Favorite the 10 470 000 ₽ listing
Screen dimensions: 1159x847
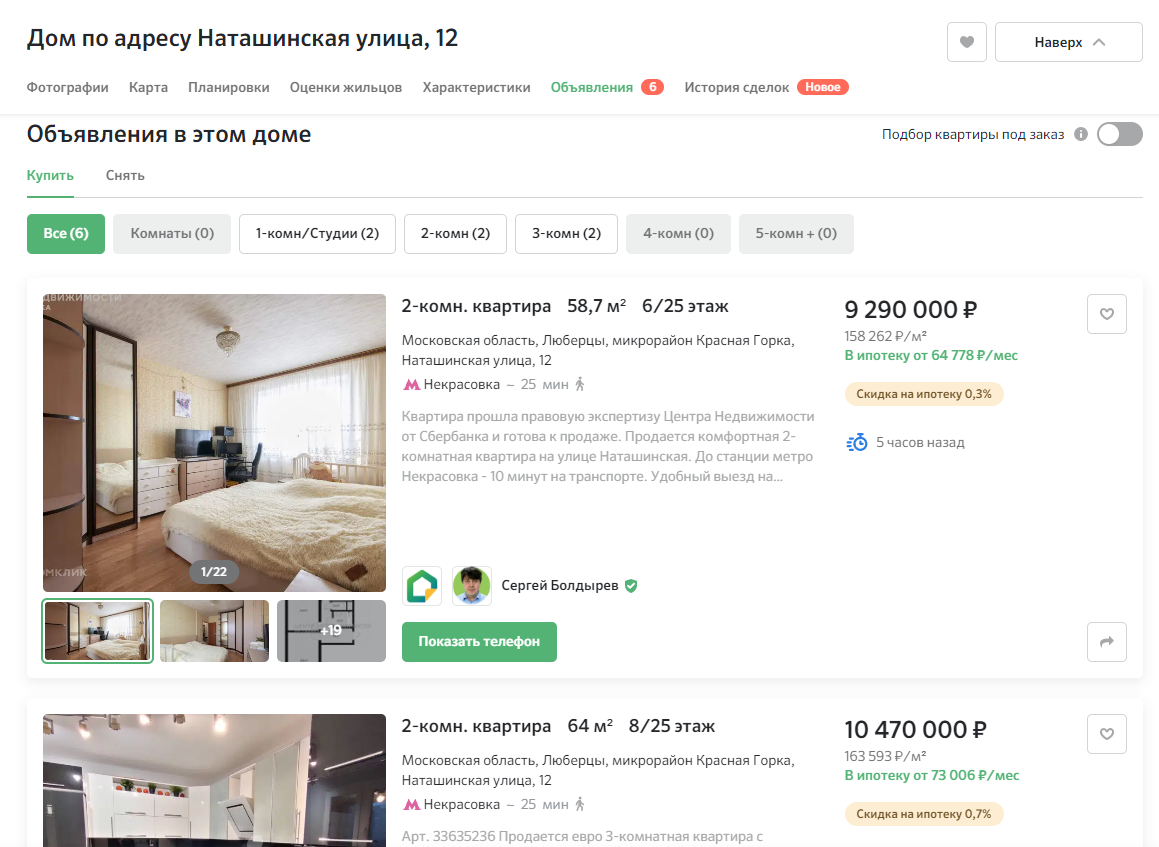coord(1107,734)
